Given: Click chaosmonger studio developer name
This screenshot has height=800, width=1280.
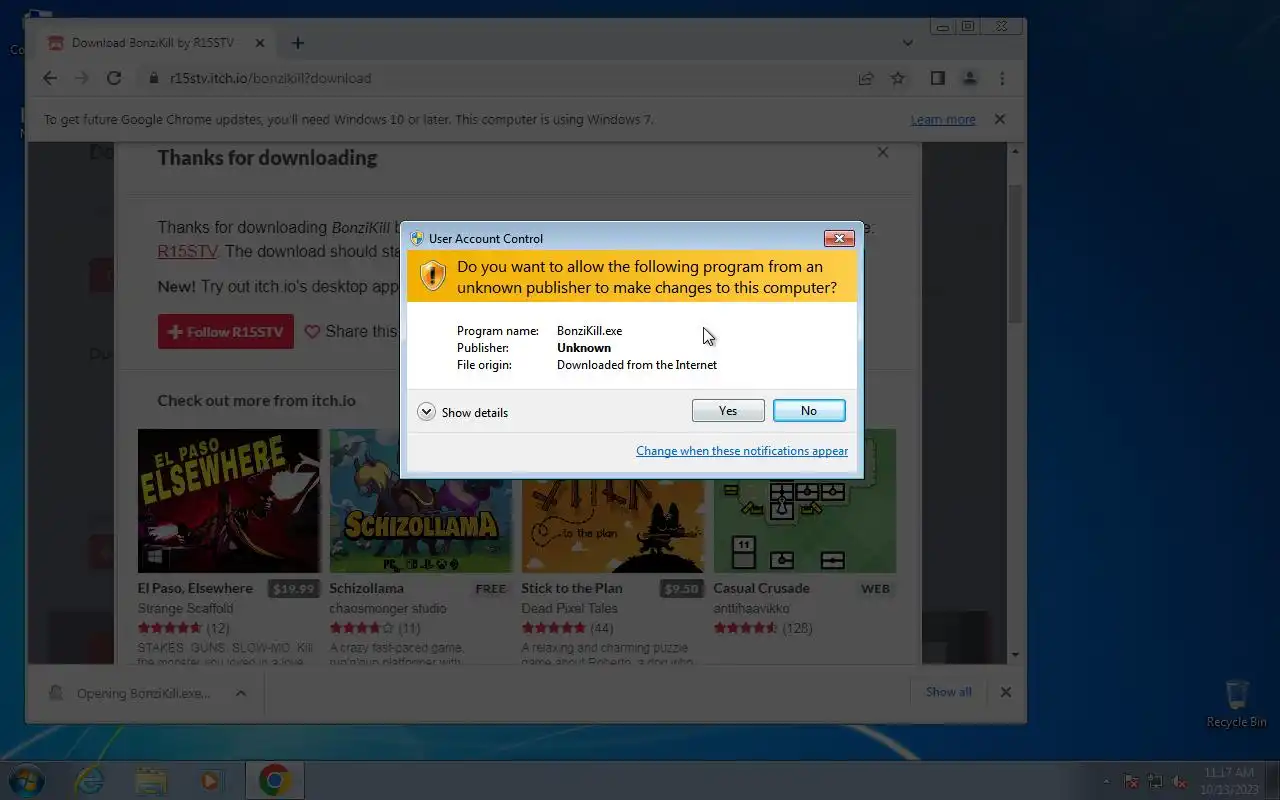Looking at the screenshot, I should pyautogui.click(x=388, y=608).
